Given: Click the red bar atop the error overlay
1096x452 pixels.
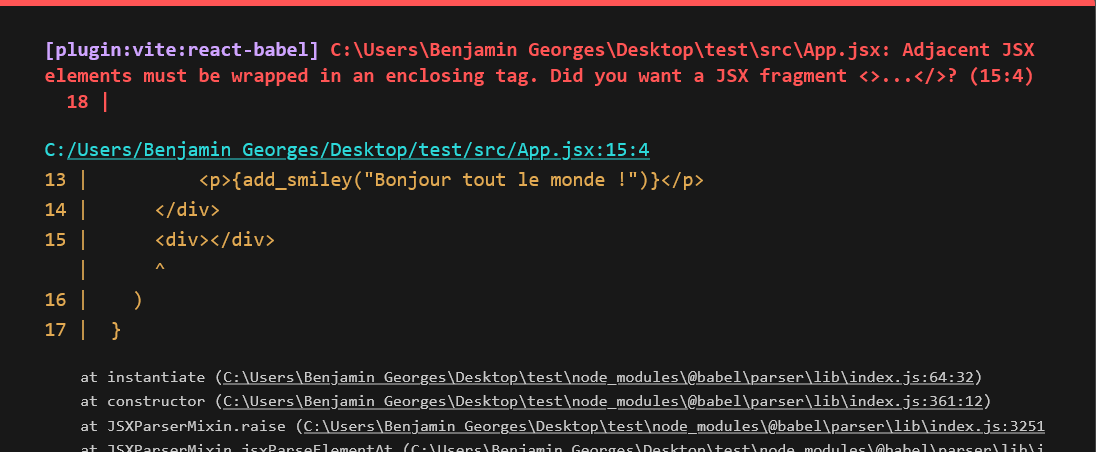Looking at the screenshot, I should coord(548,3).
